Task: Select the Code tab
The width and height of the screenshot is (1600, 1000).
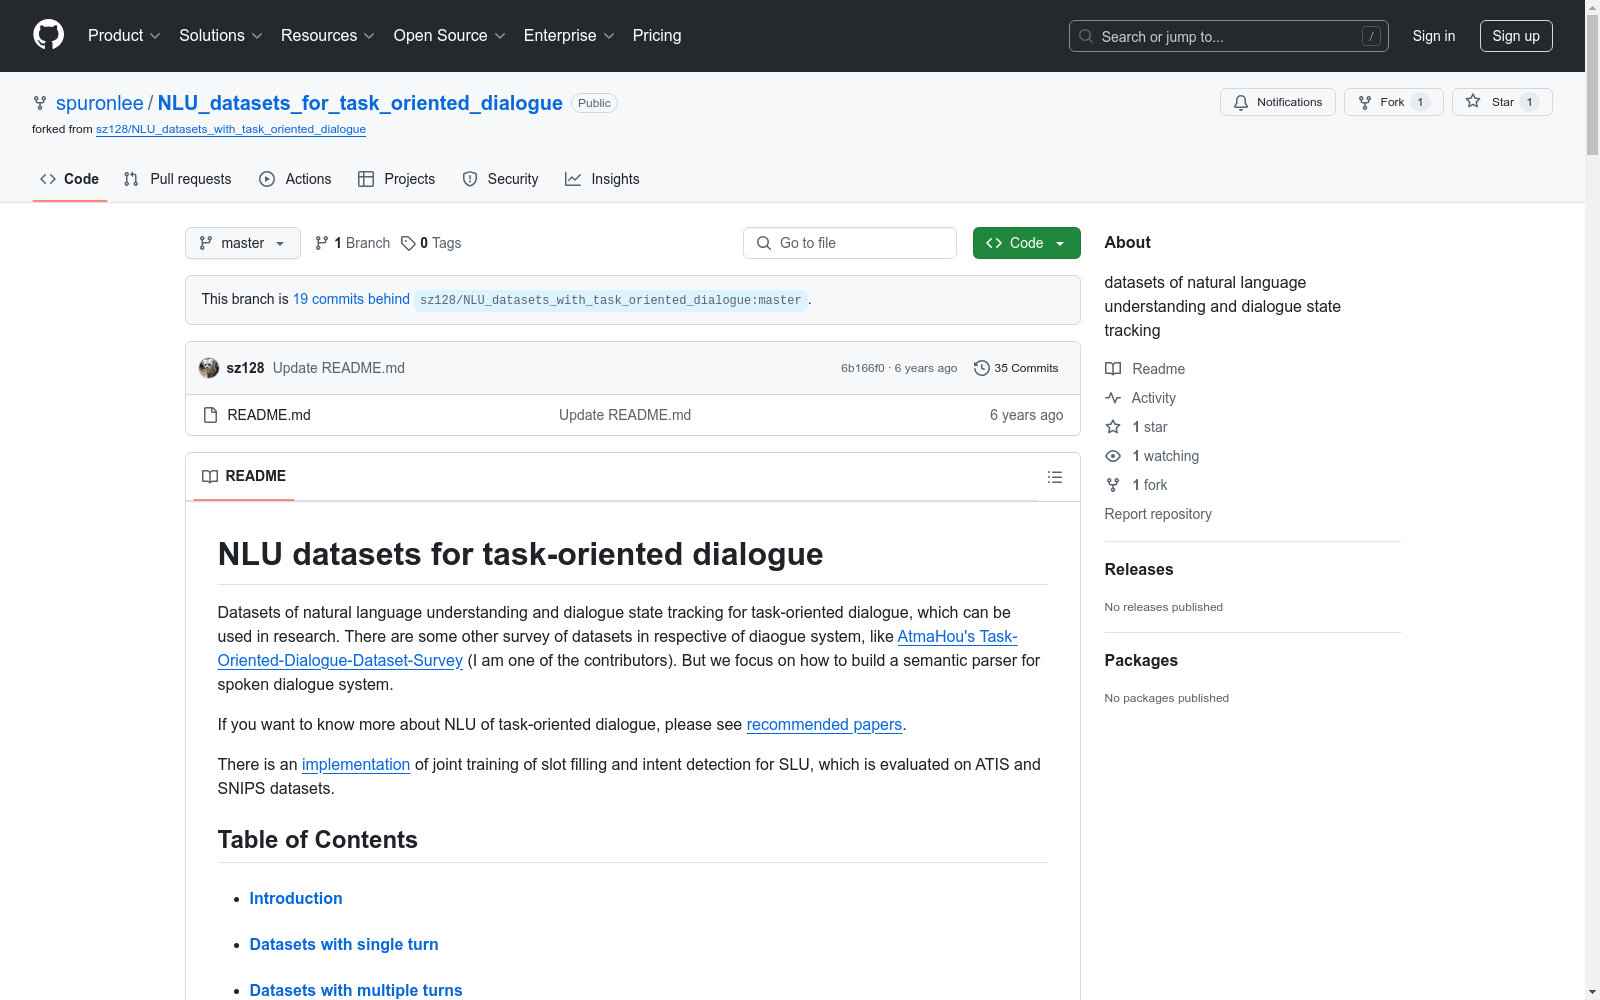Action: coord(70,179)
